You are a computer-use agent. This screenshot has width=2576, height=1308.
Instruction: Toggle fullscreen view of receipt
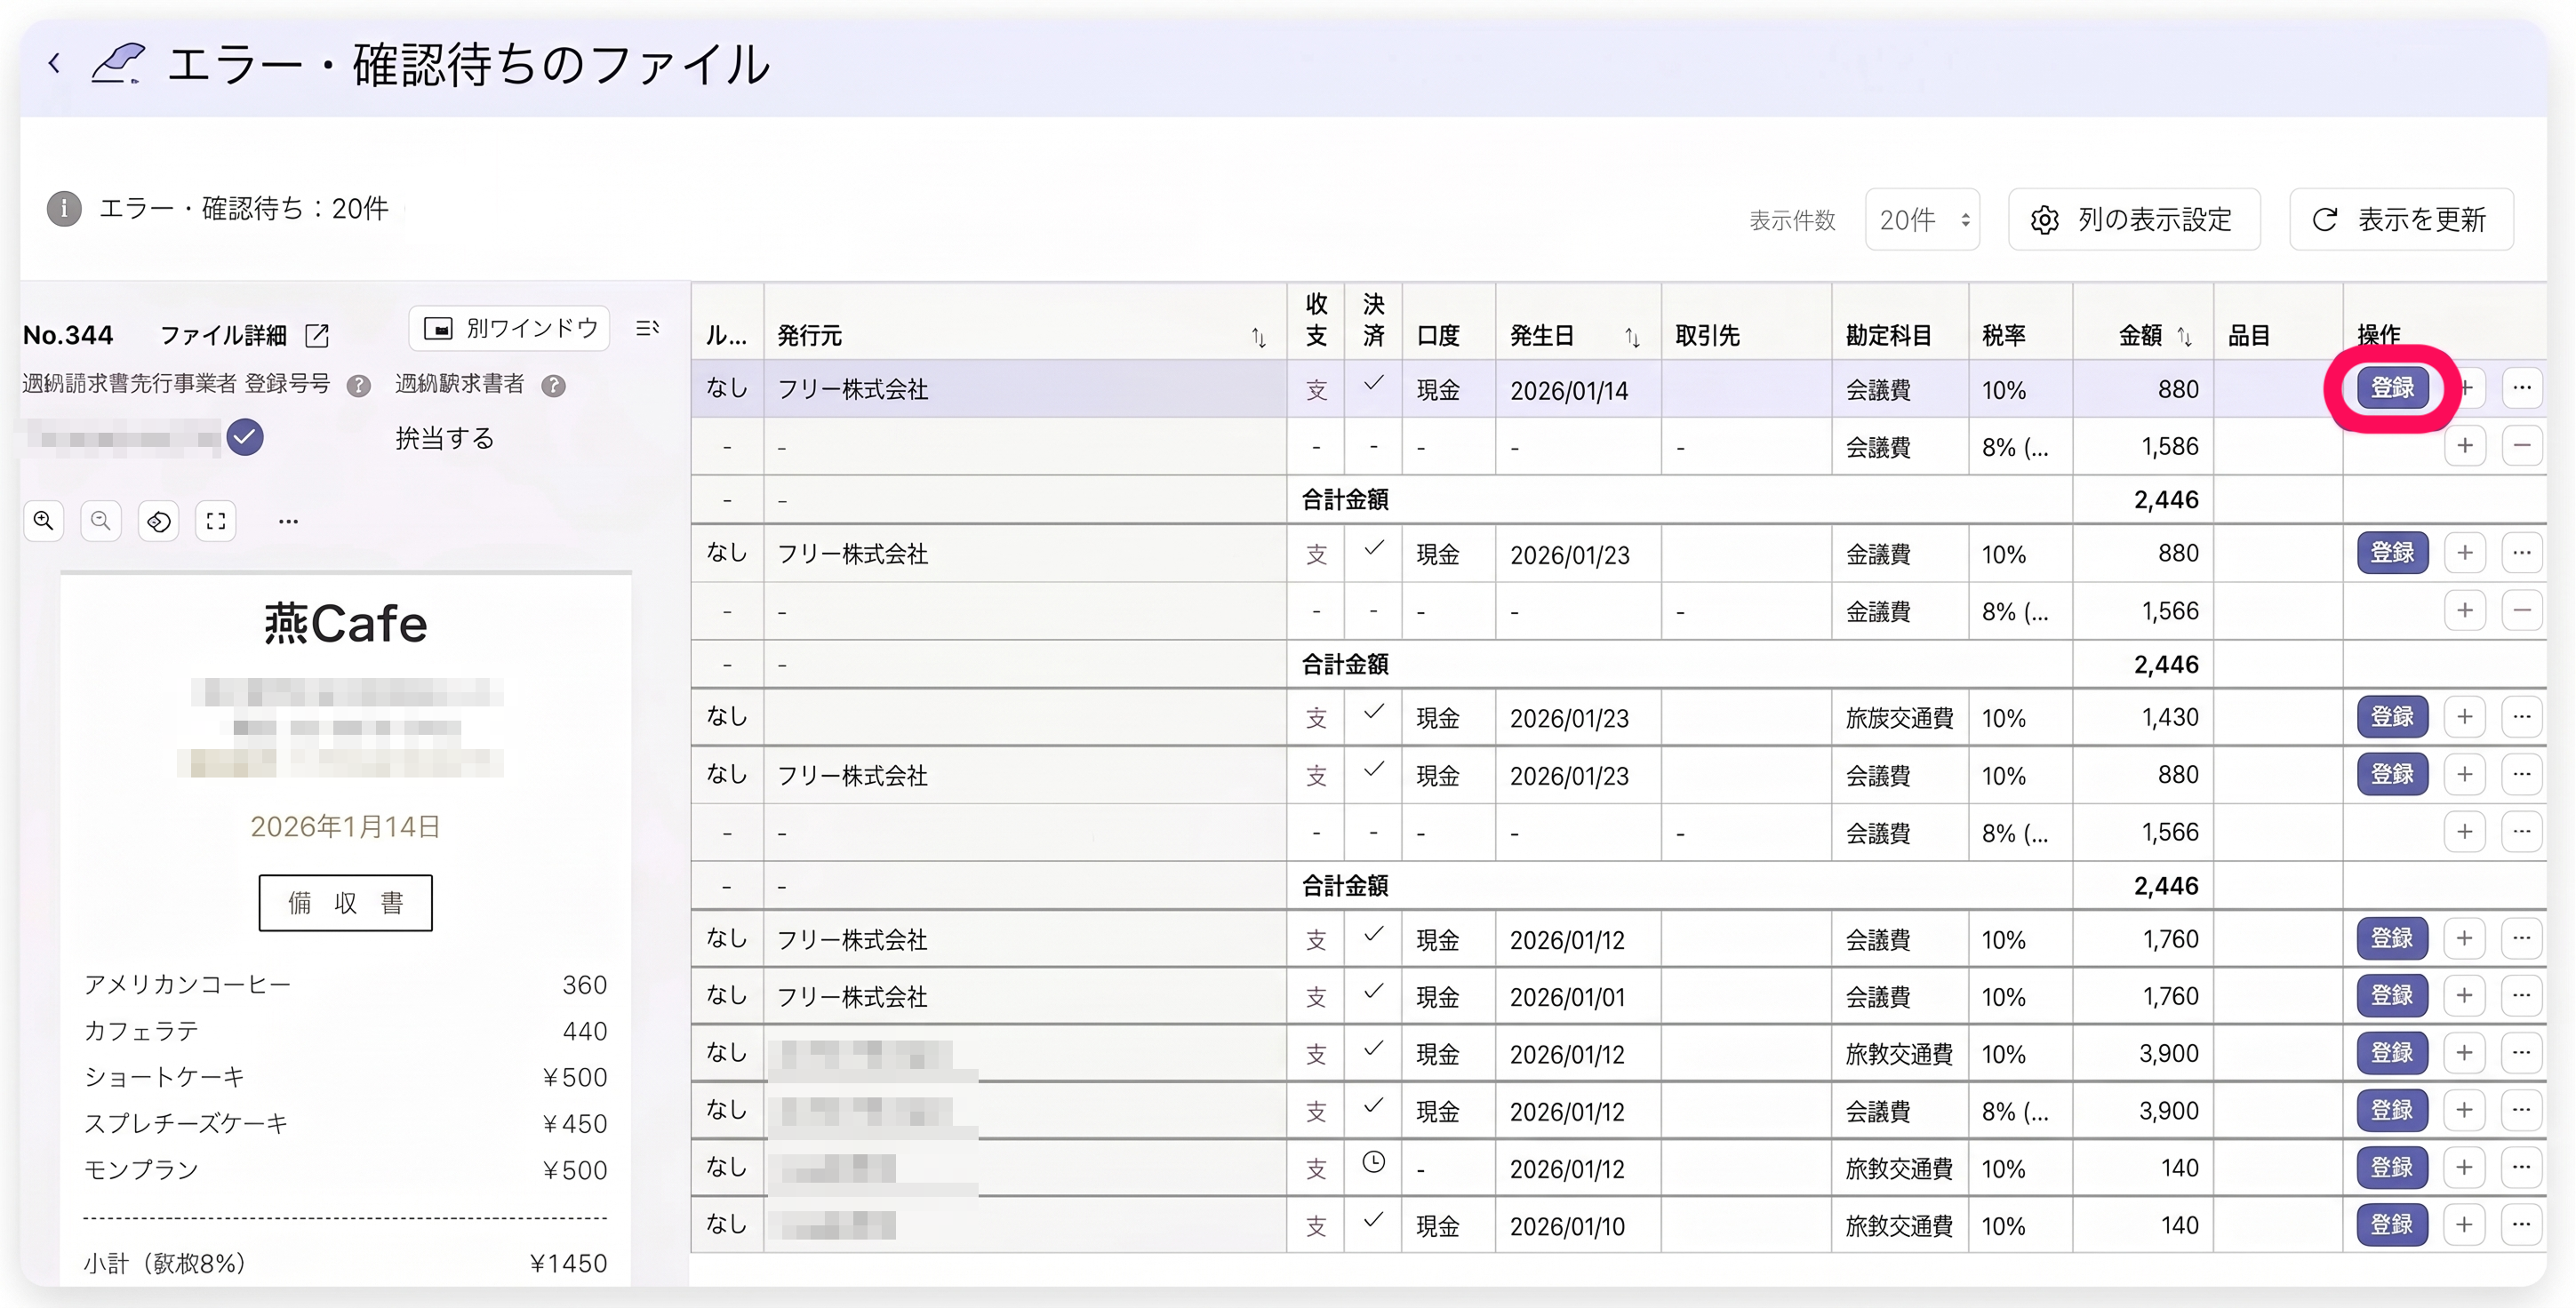click(x=216, y=521)
